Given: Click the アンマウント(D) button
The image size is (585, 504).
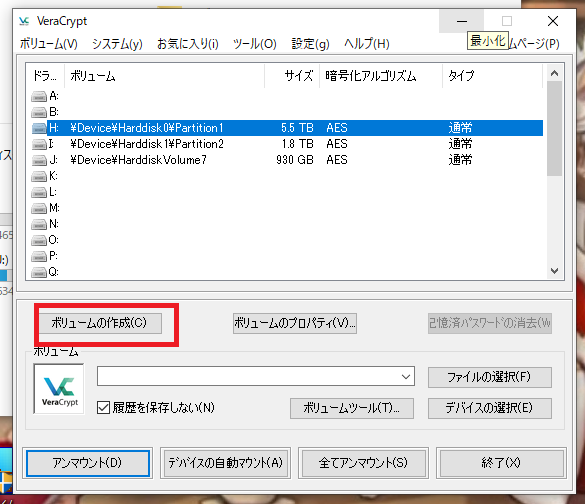Looking at the screenshot, I should tap(88, 463).
